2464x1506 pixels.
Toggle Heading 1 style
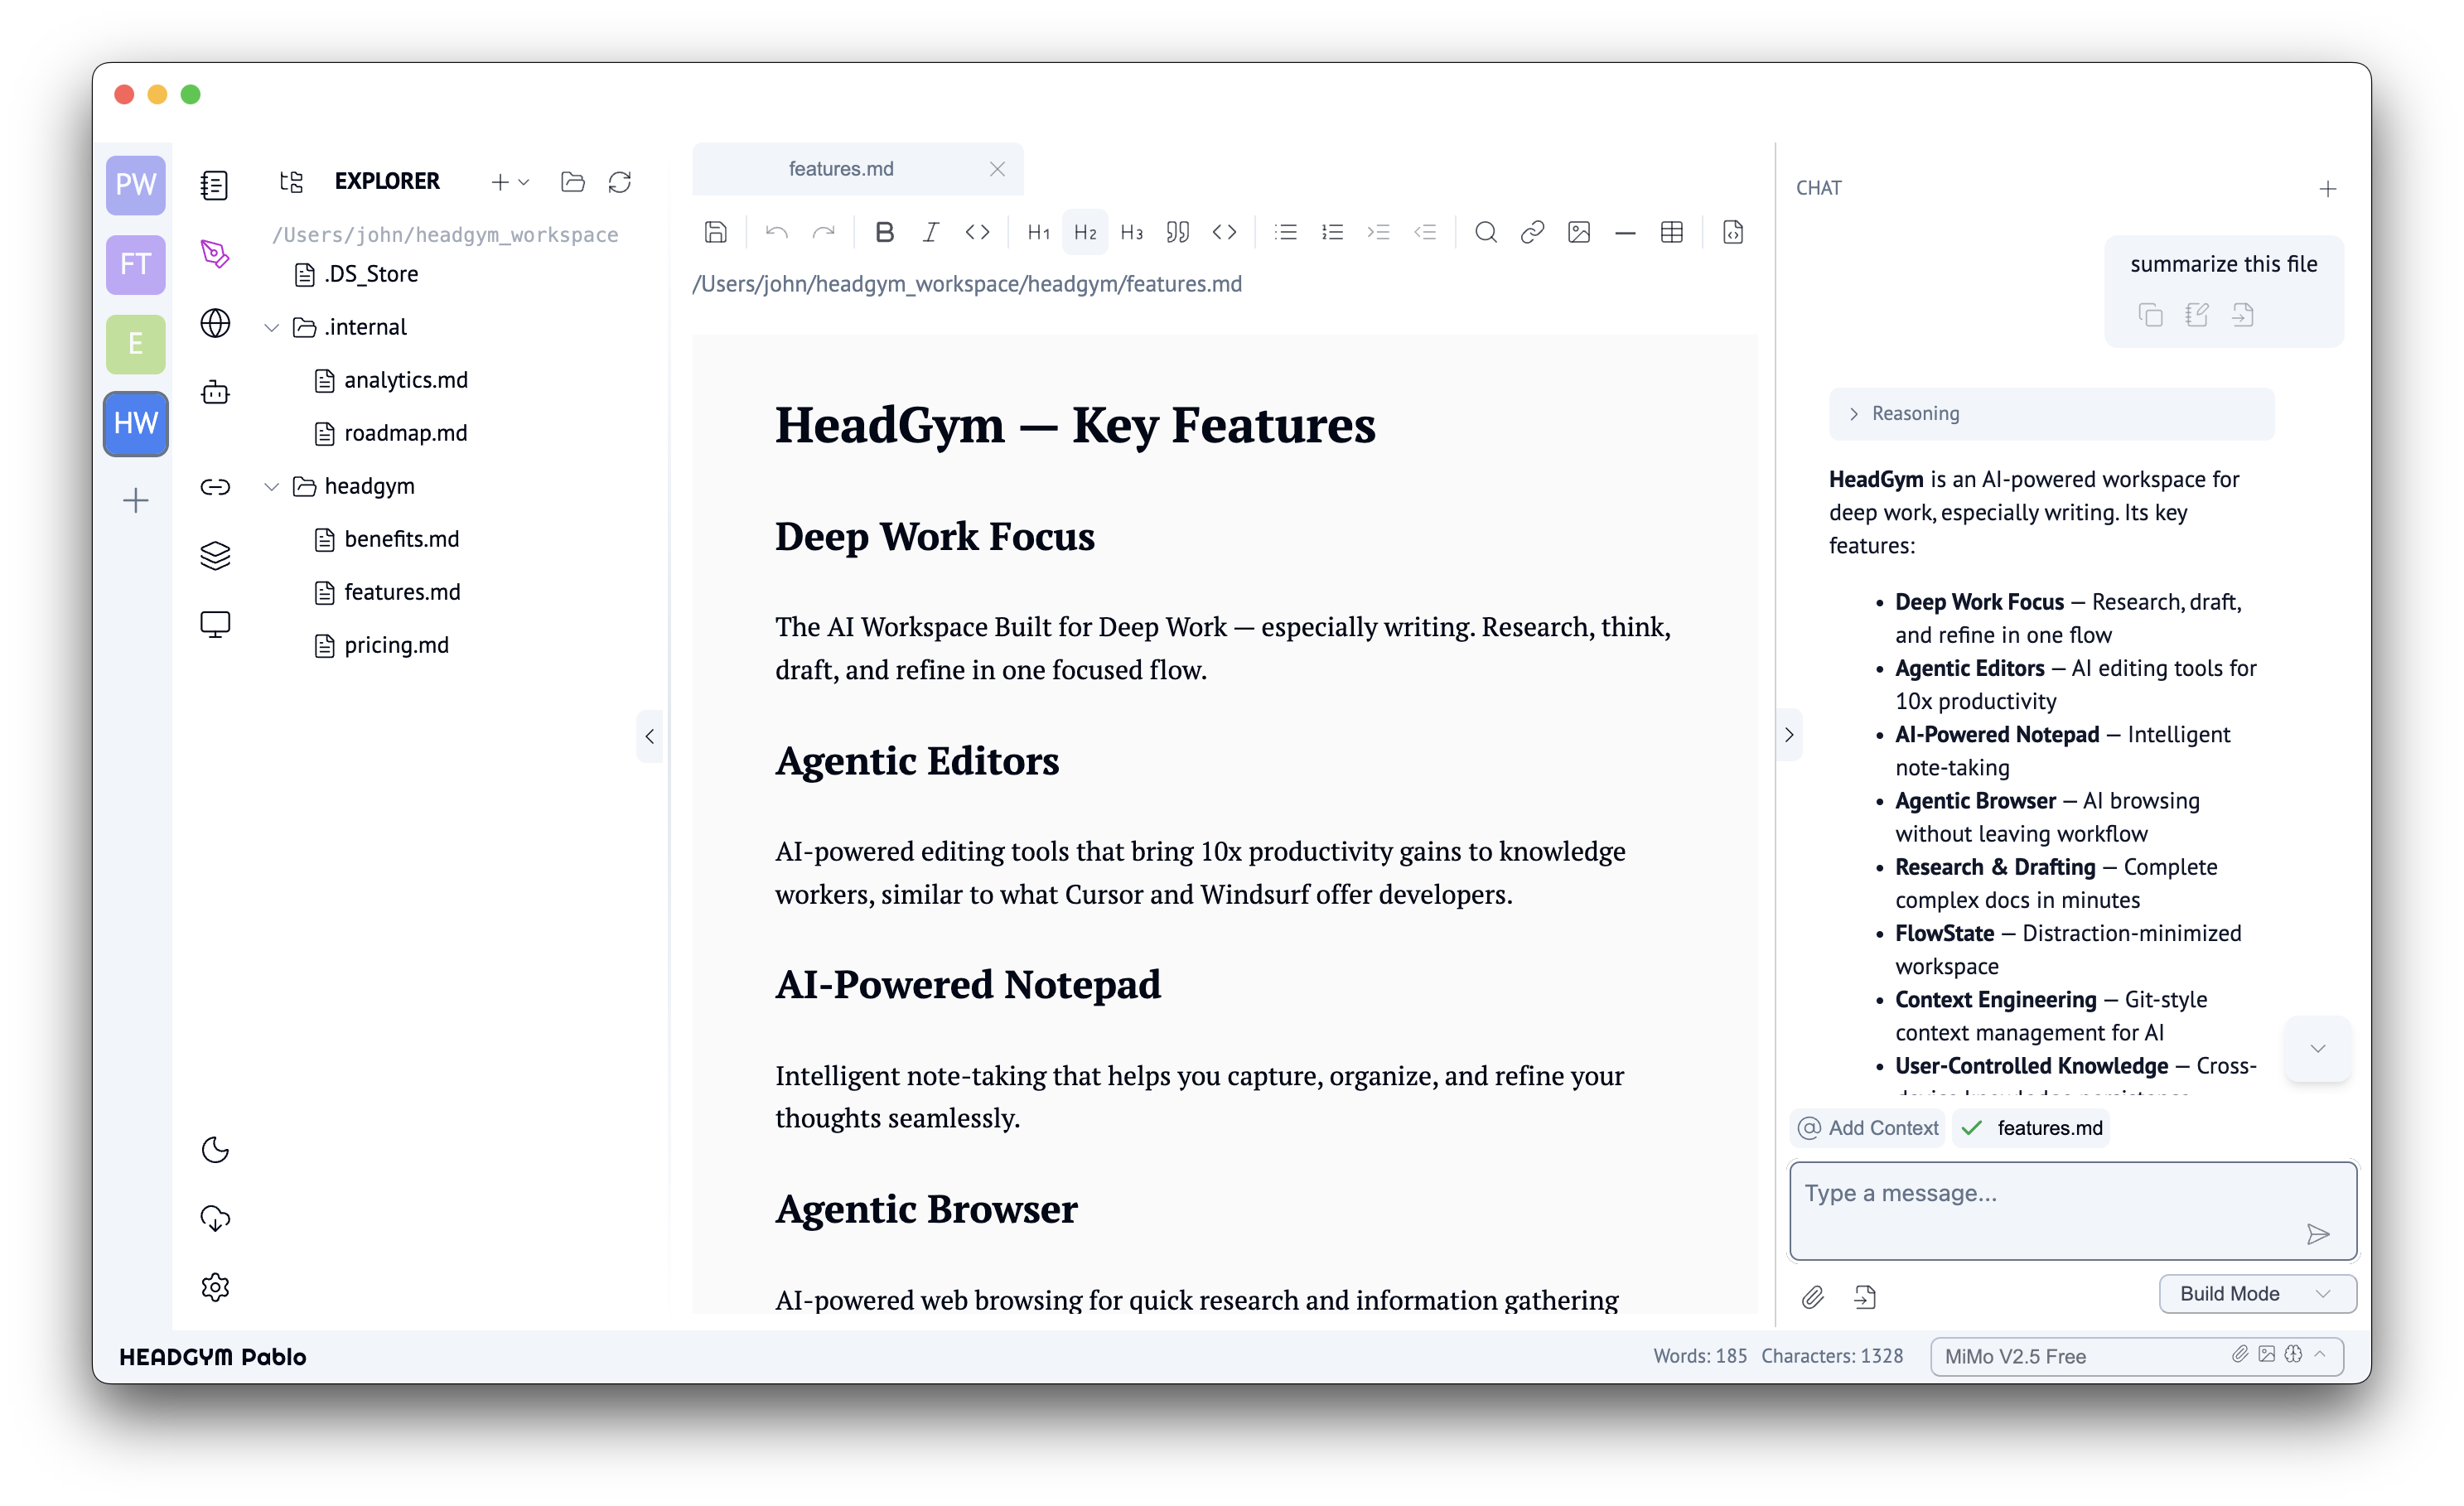[1039, 233]
